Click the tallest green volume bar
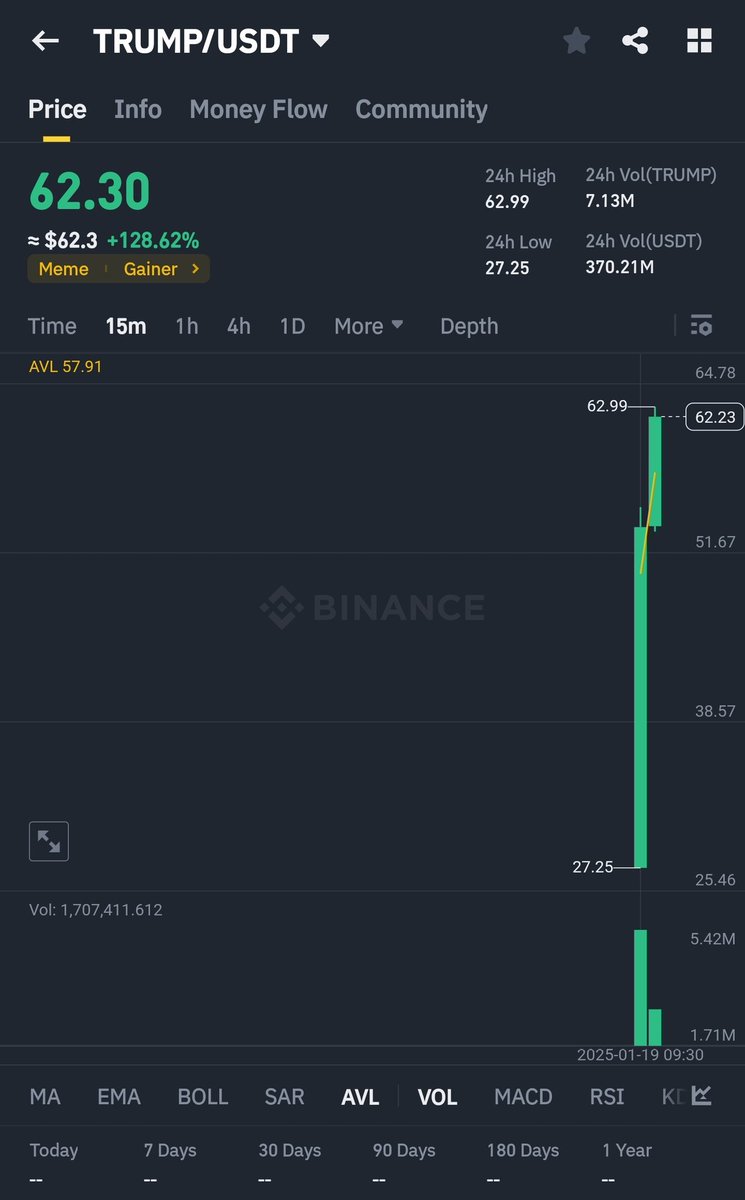This screenshot has width=745, height=1200. [641, 987]
